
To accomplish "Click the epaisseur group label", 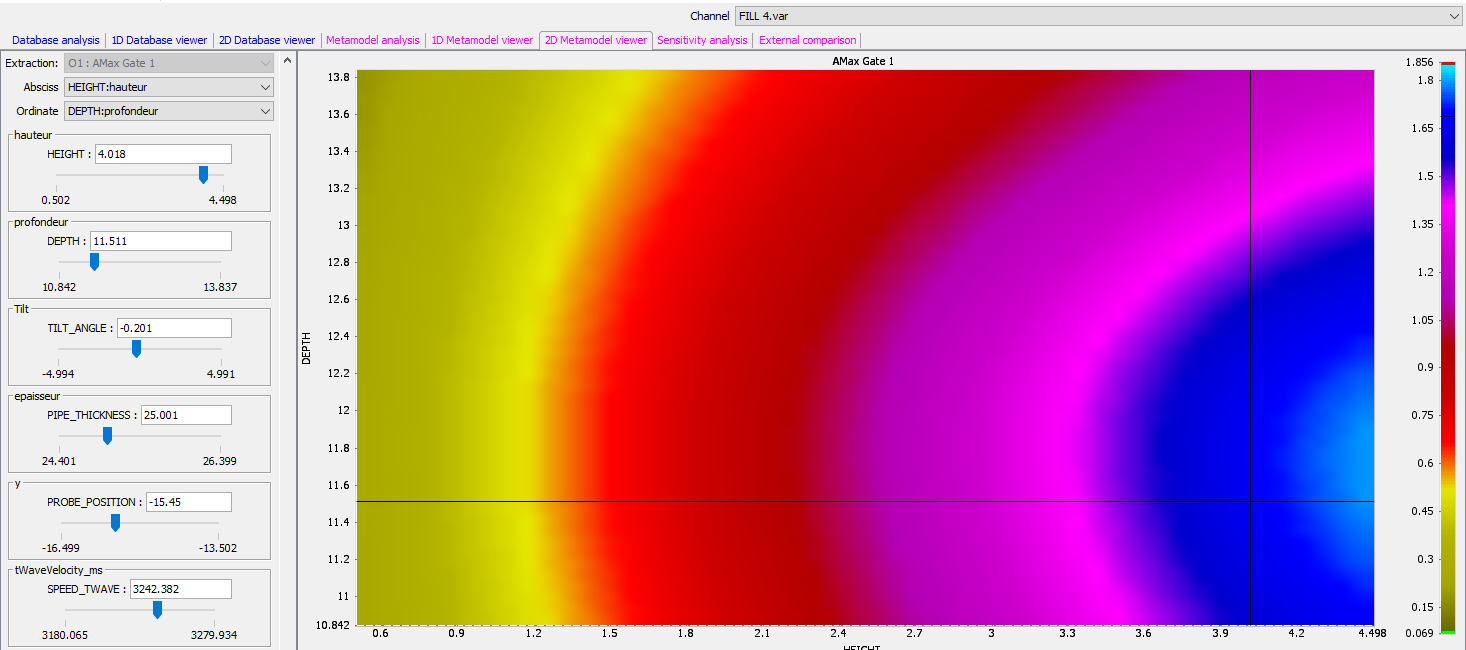I will [37, 396].
